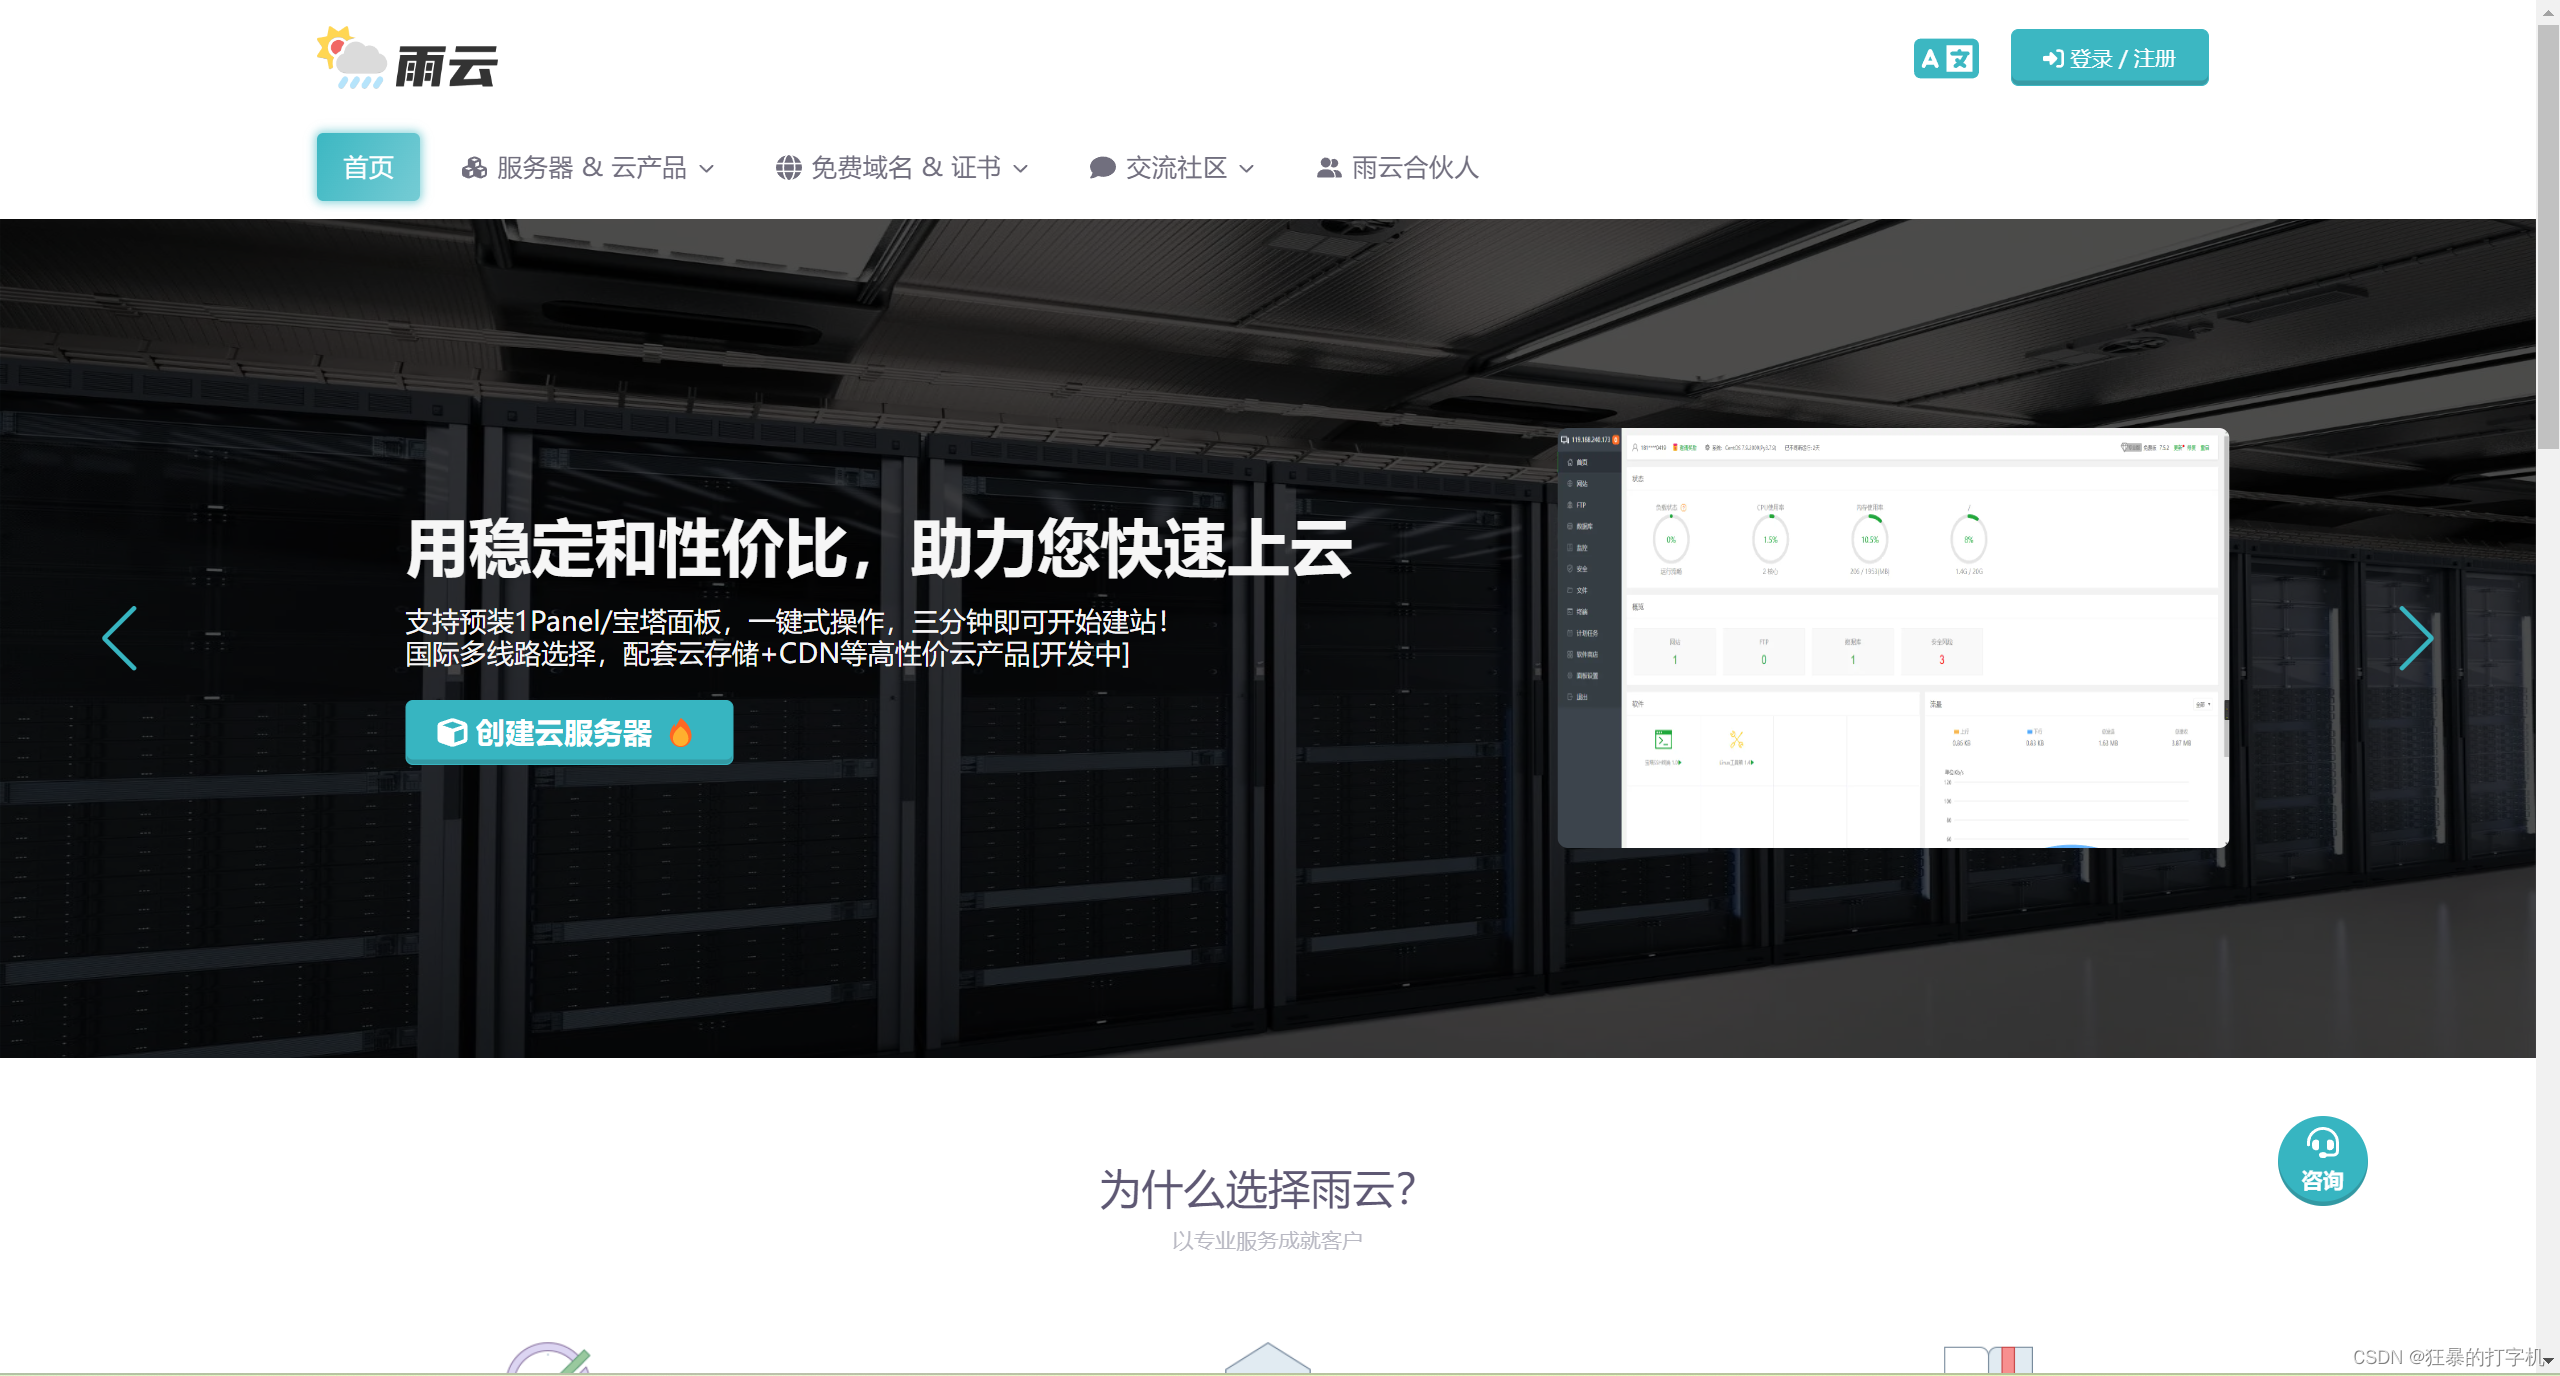Click the scrollbar down arrow

[x=2548, y=1360]
